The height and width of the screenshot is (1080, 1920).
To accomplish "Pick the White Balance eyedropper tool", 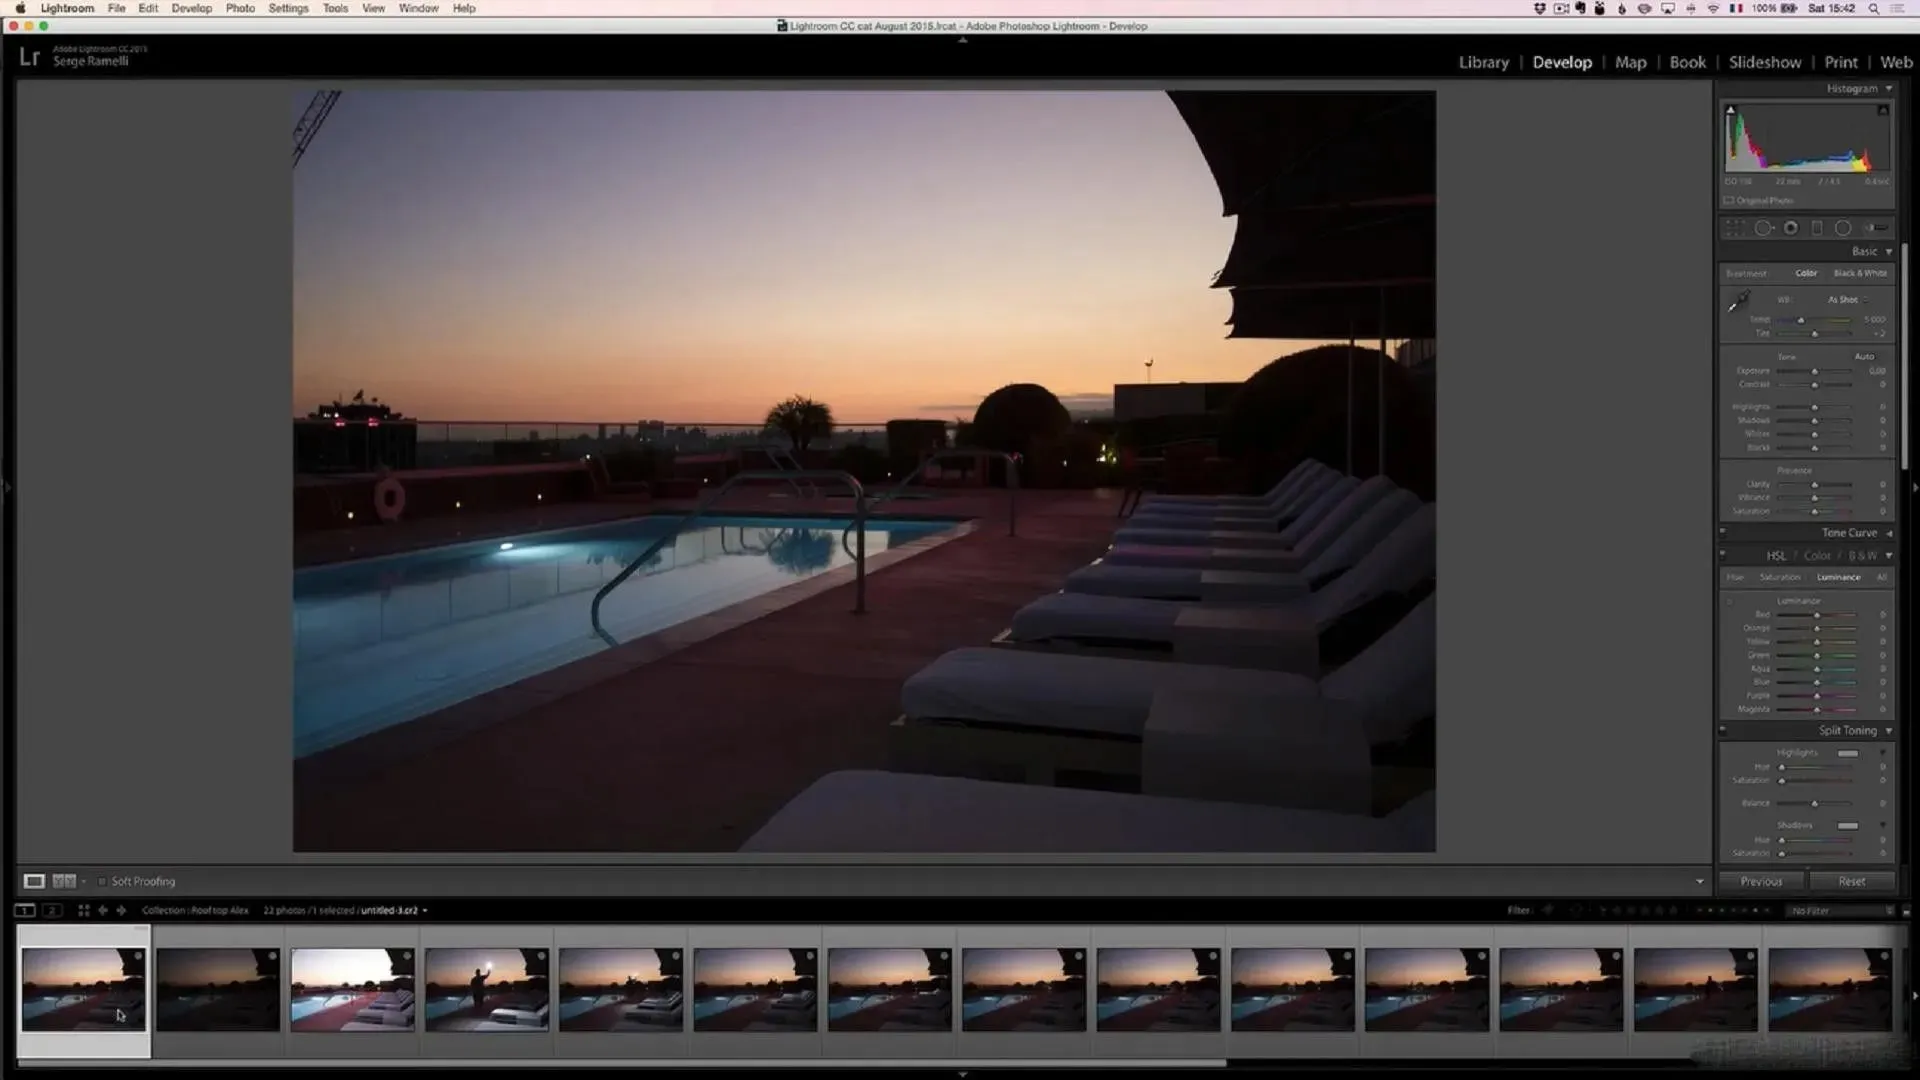I will pyautogui.click(x=1738, y=301).
